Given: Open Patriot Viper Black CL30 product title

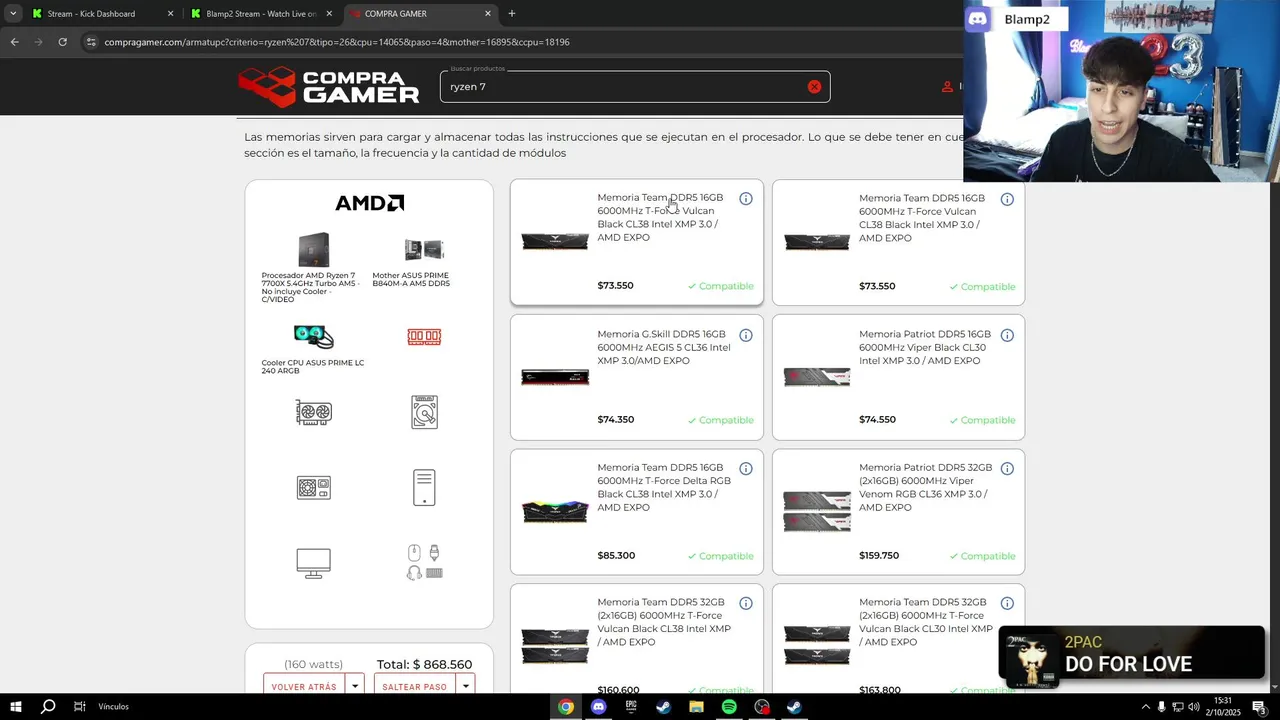Looking at the screenshot, I should (x=925, y=347).
